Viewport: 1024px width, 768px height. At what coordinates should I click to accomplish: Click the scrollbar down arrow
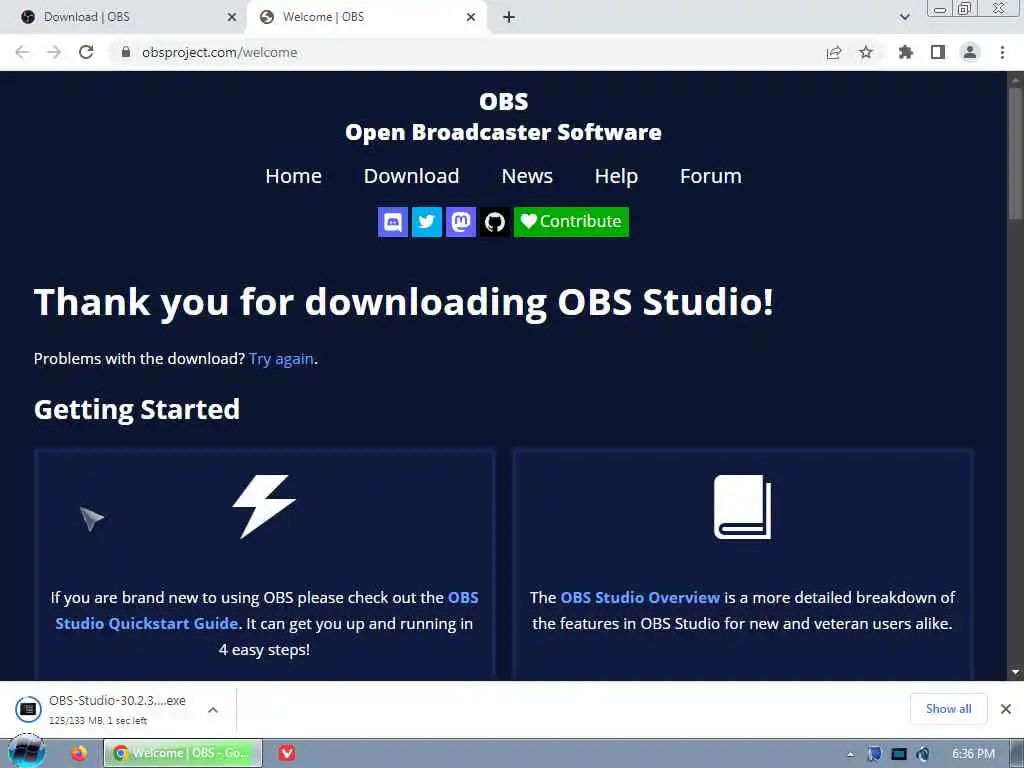tap(1015, 672)
